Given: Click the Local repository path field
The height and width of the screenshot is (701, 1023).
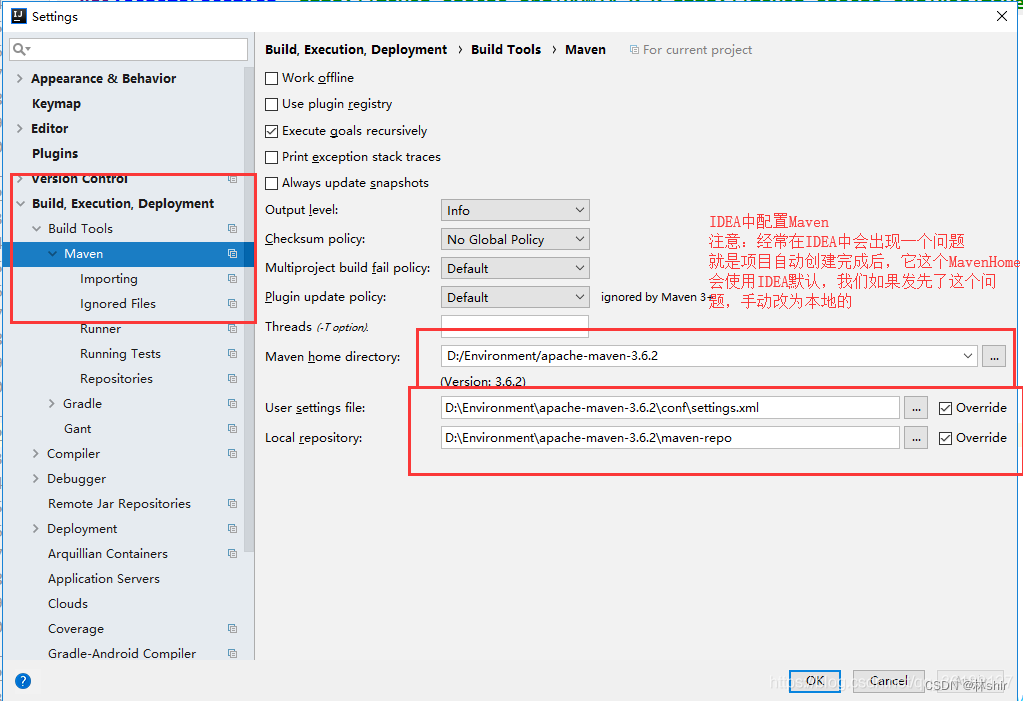Looking at the screenshot, I should click(x=670, y=438).
